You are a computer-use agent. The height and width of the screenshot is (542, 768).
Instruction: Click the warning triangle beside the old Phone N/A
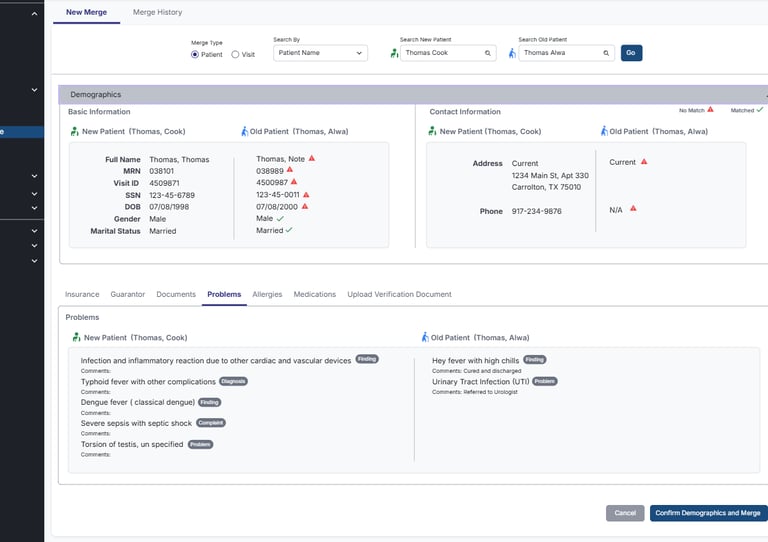[x=633, y=209]
